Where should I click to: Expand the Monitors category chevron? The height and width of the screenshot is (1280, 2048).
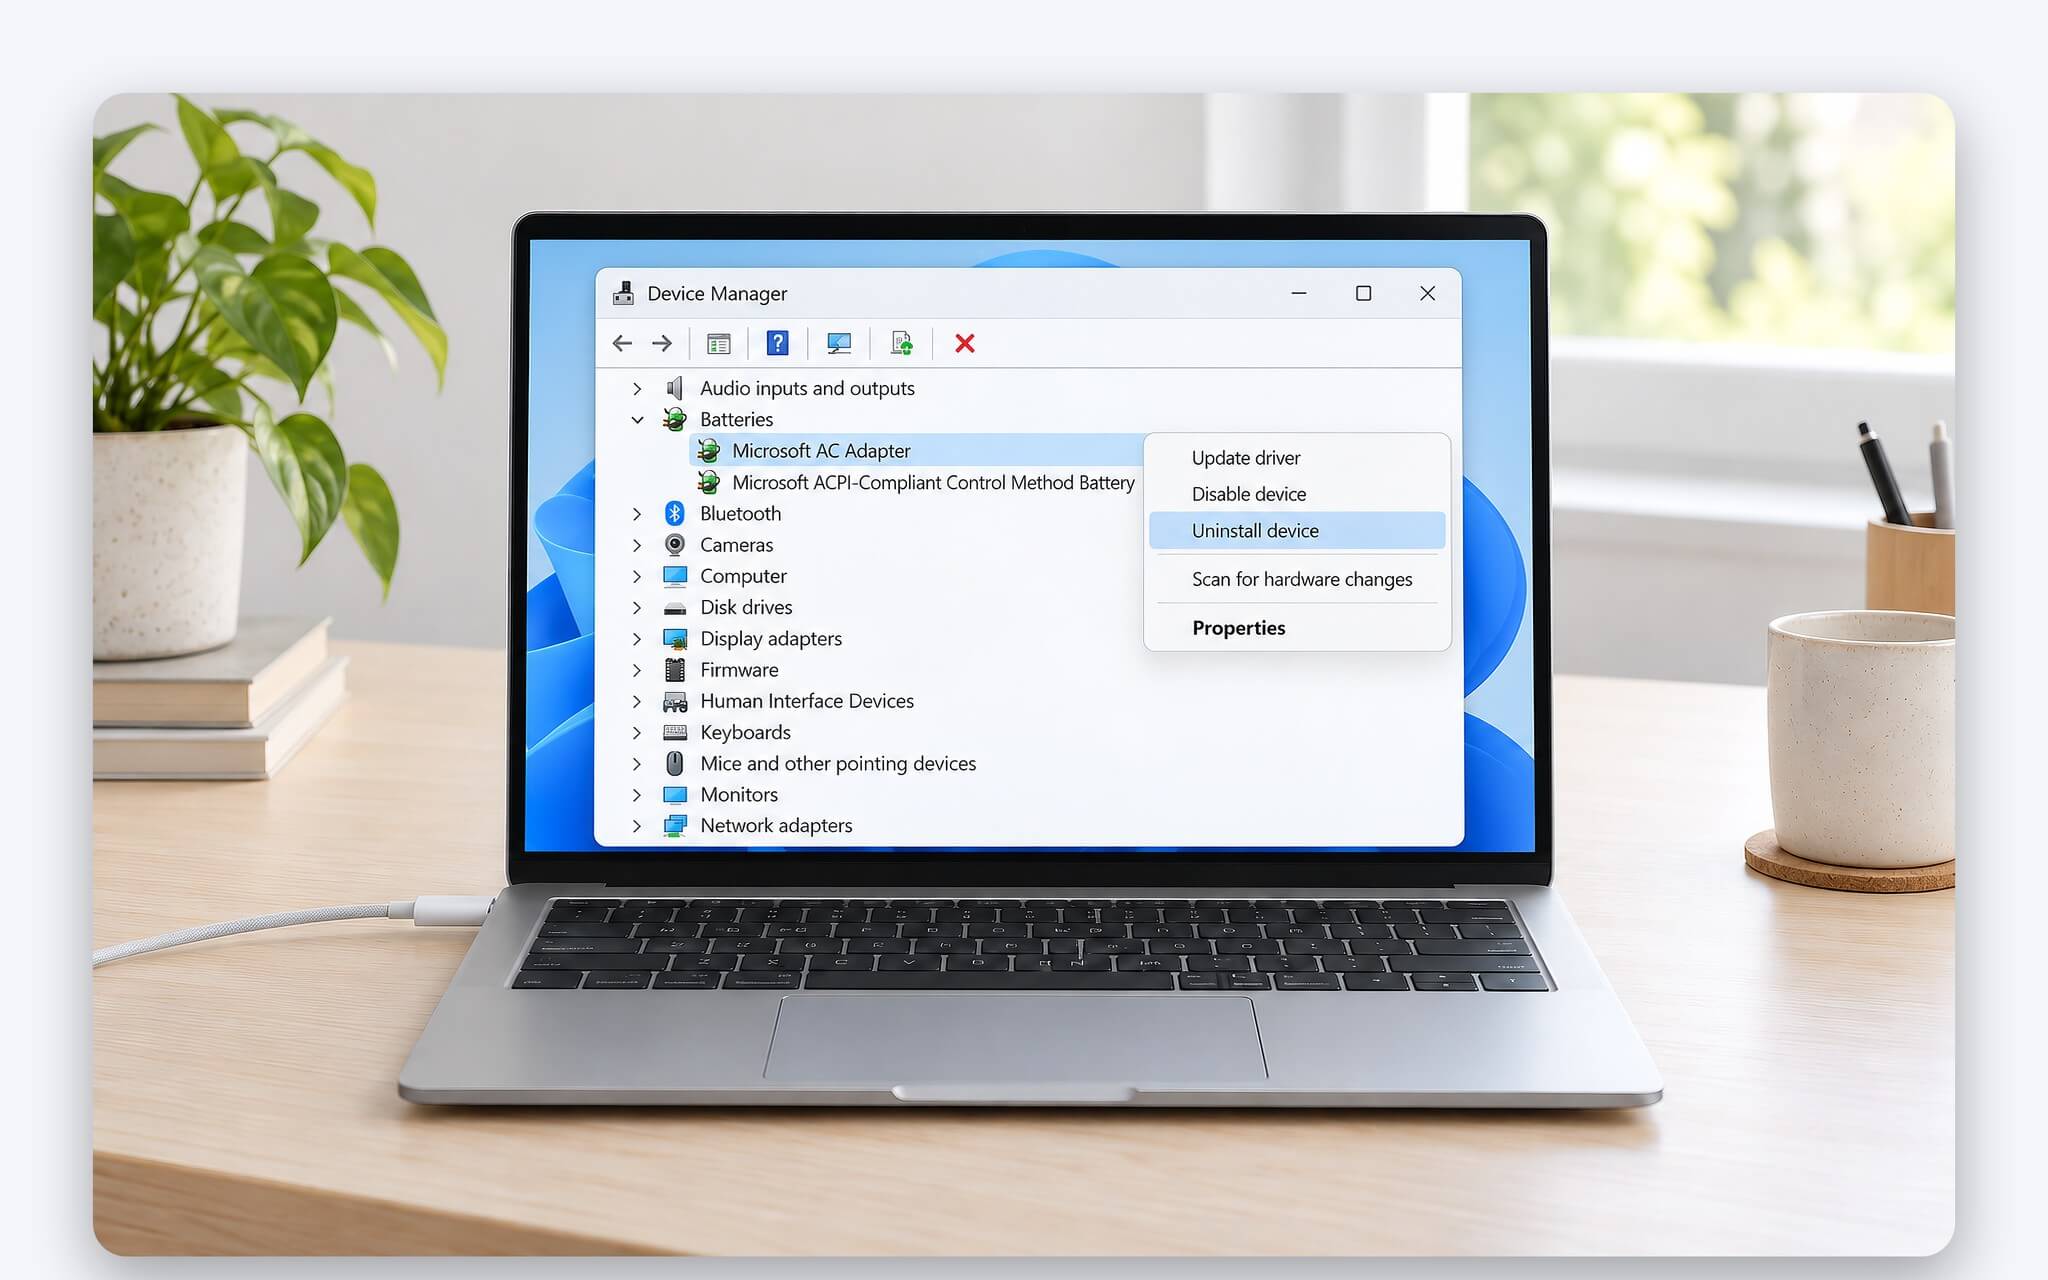(637, 795)
